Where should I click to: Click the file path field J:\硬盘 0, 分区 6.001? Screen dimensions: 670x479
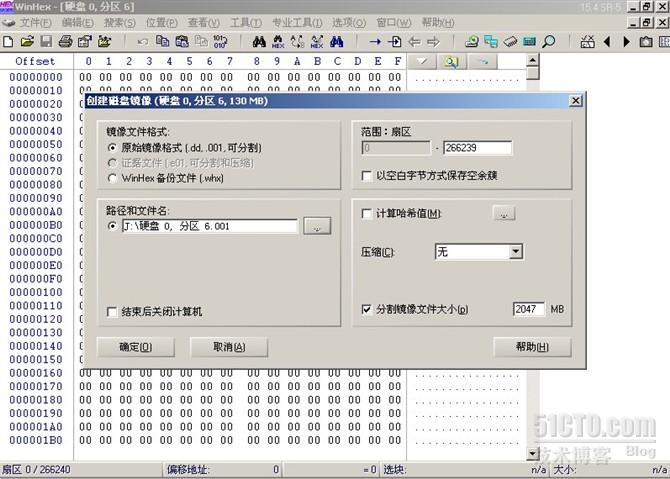point(209,226)
